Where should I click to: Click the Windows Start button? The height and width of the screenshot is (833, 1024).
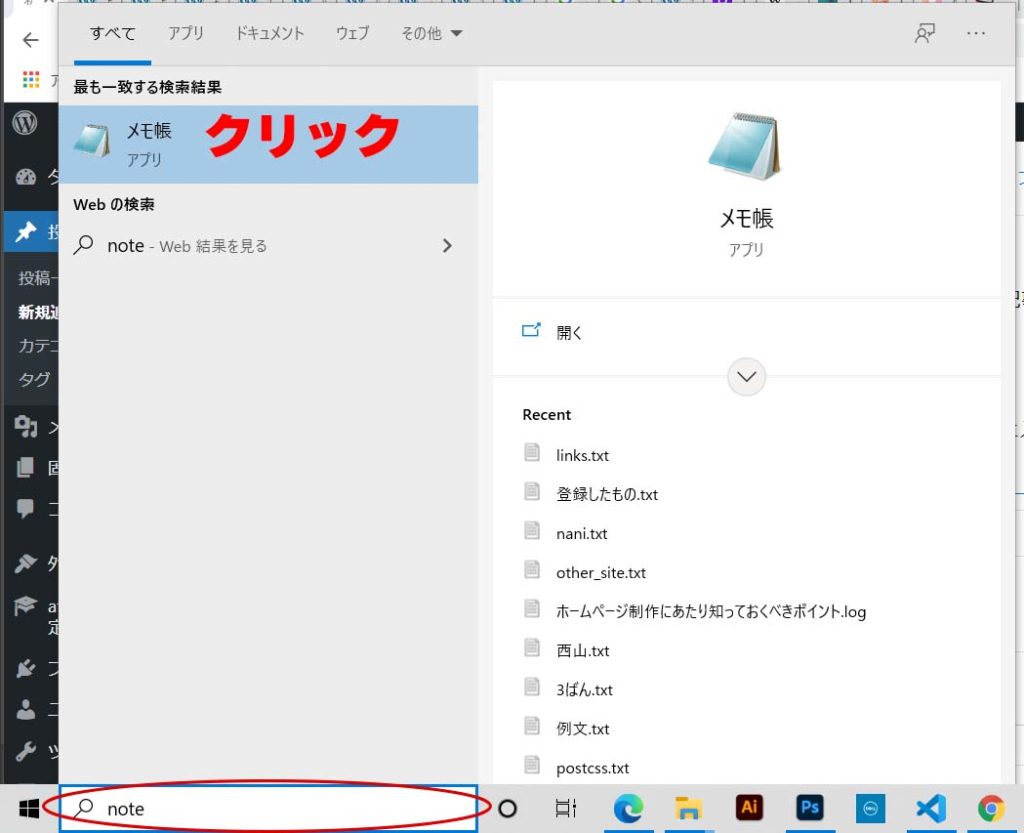[x=29, y=808]
